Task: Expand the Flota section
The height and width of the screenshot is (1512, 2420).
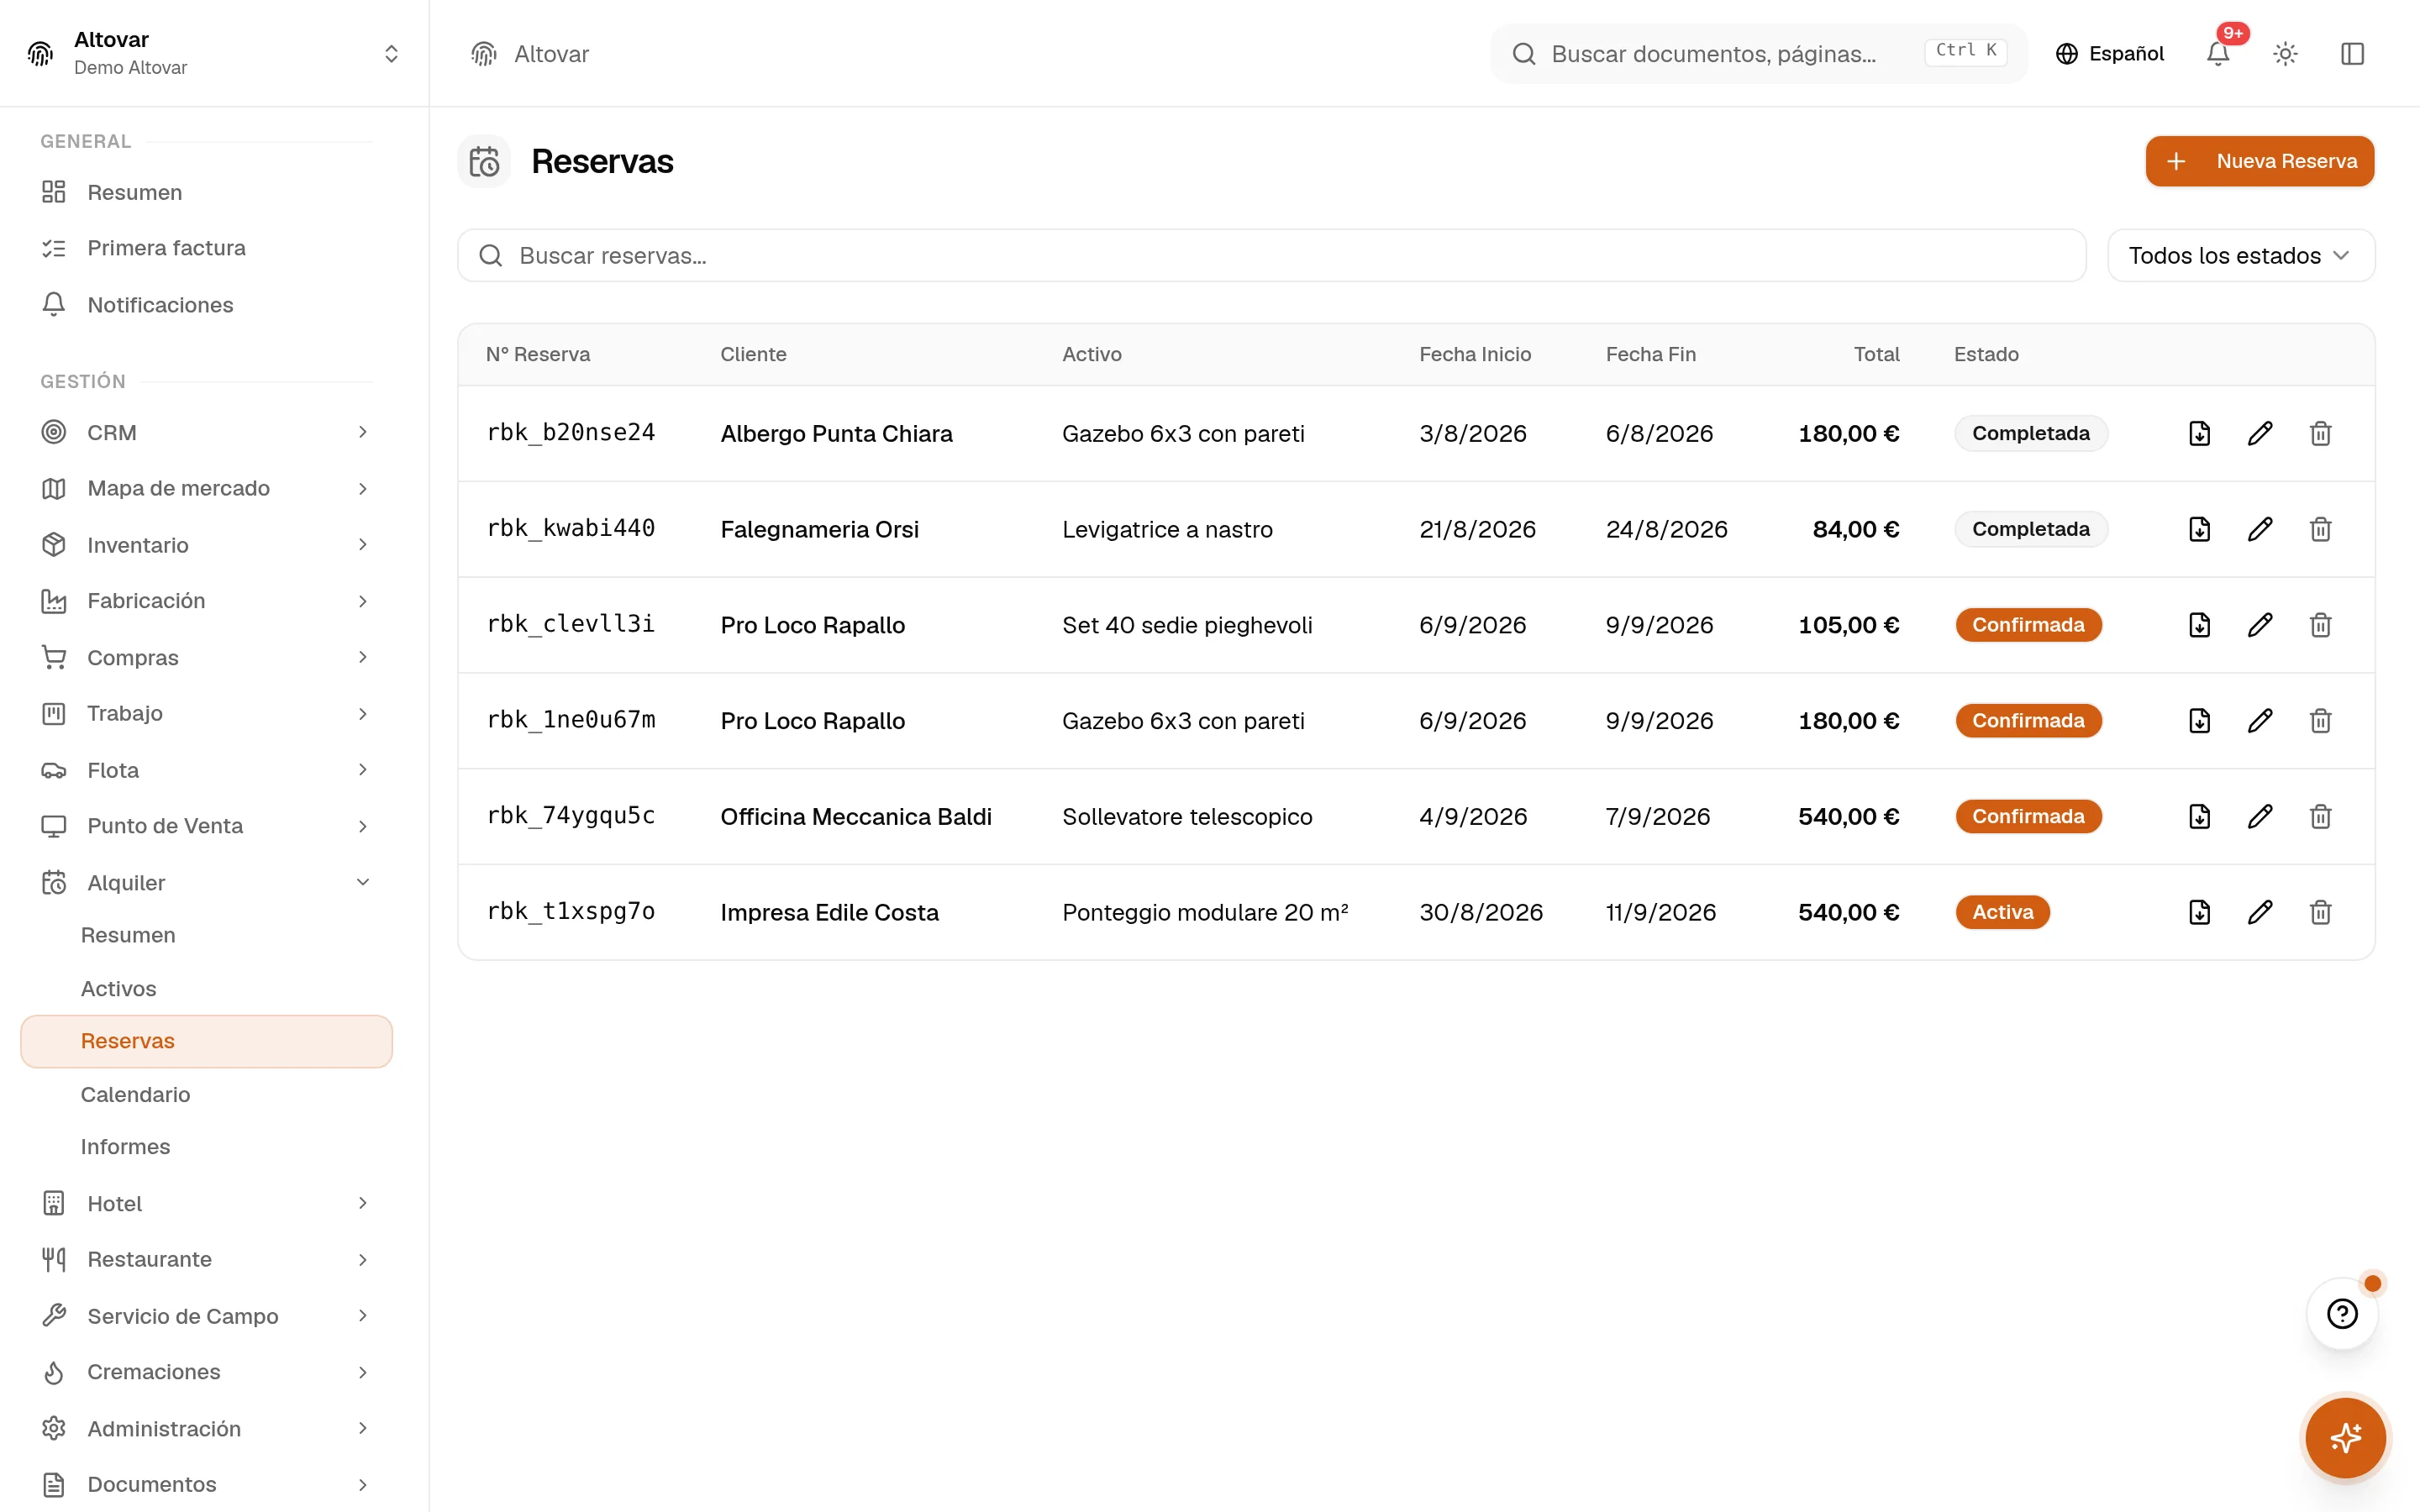Action: 206,770
